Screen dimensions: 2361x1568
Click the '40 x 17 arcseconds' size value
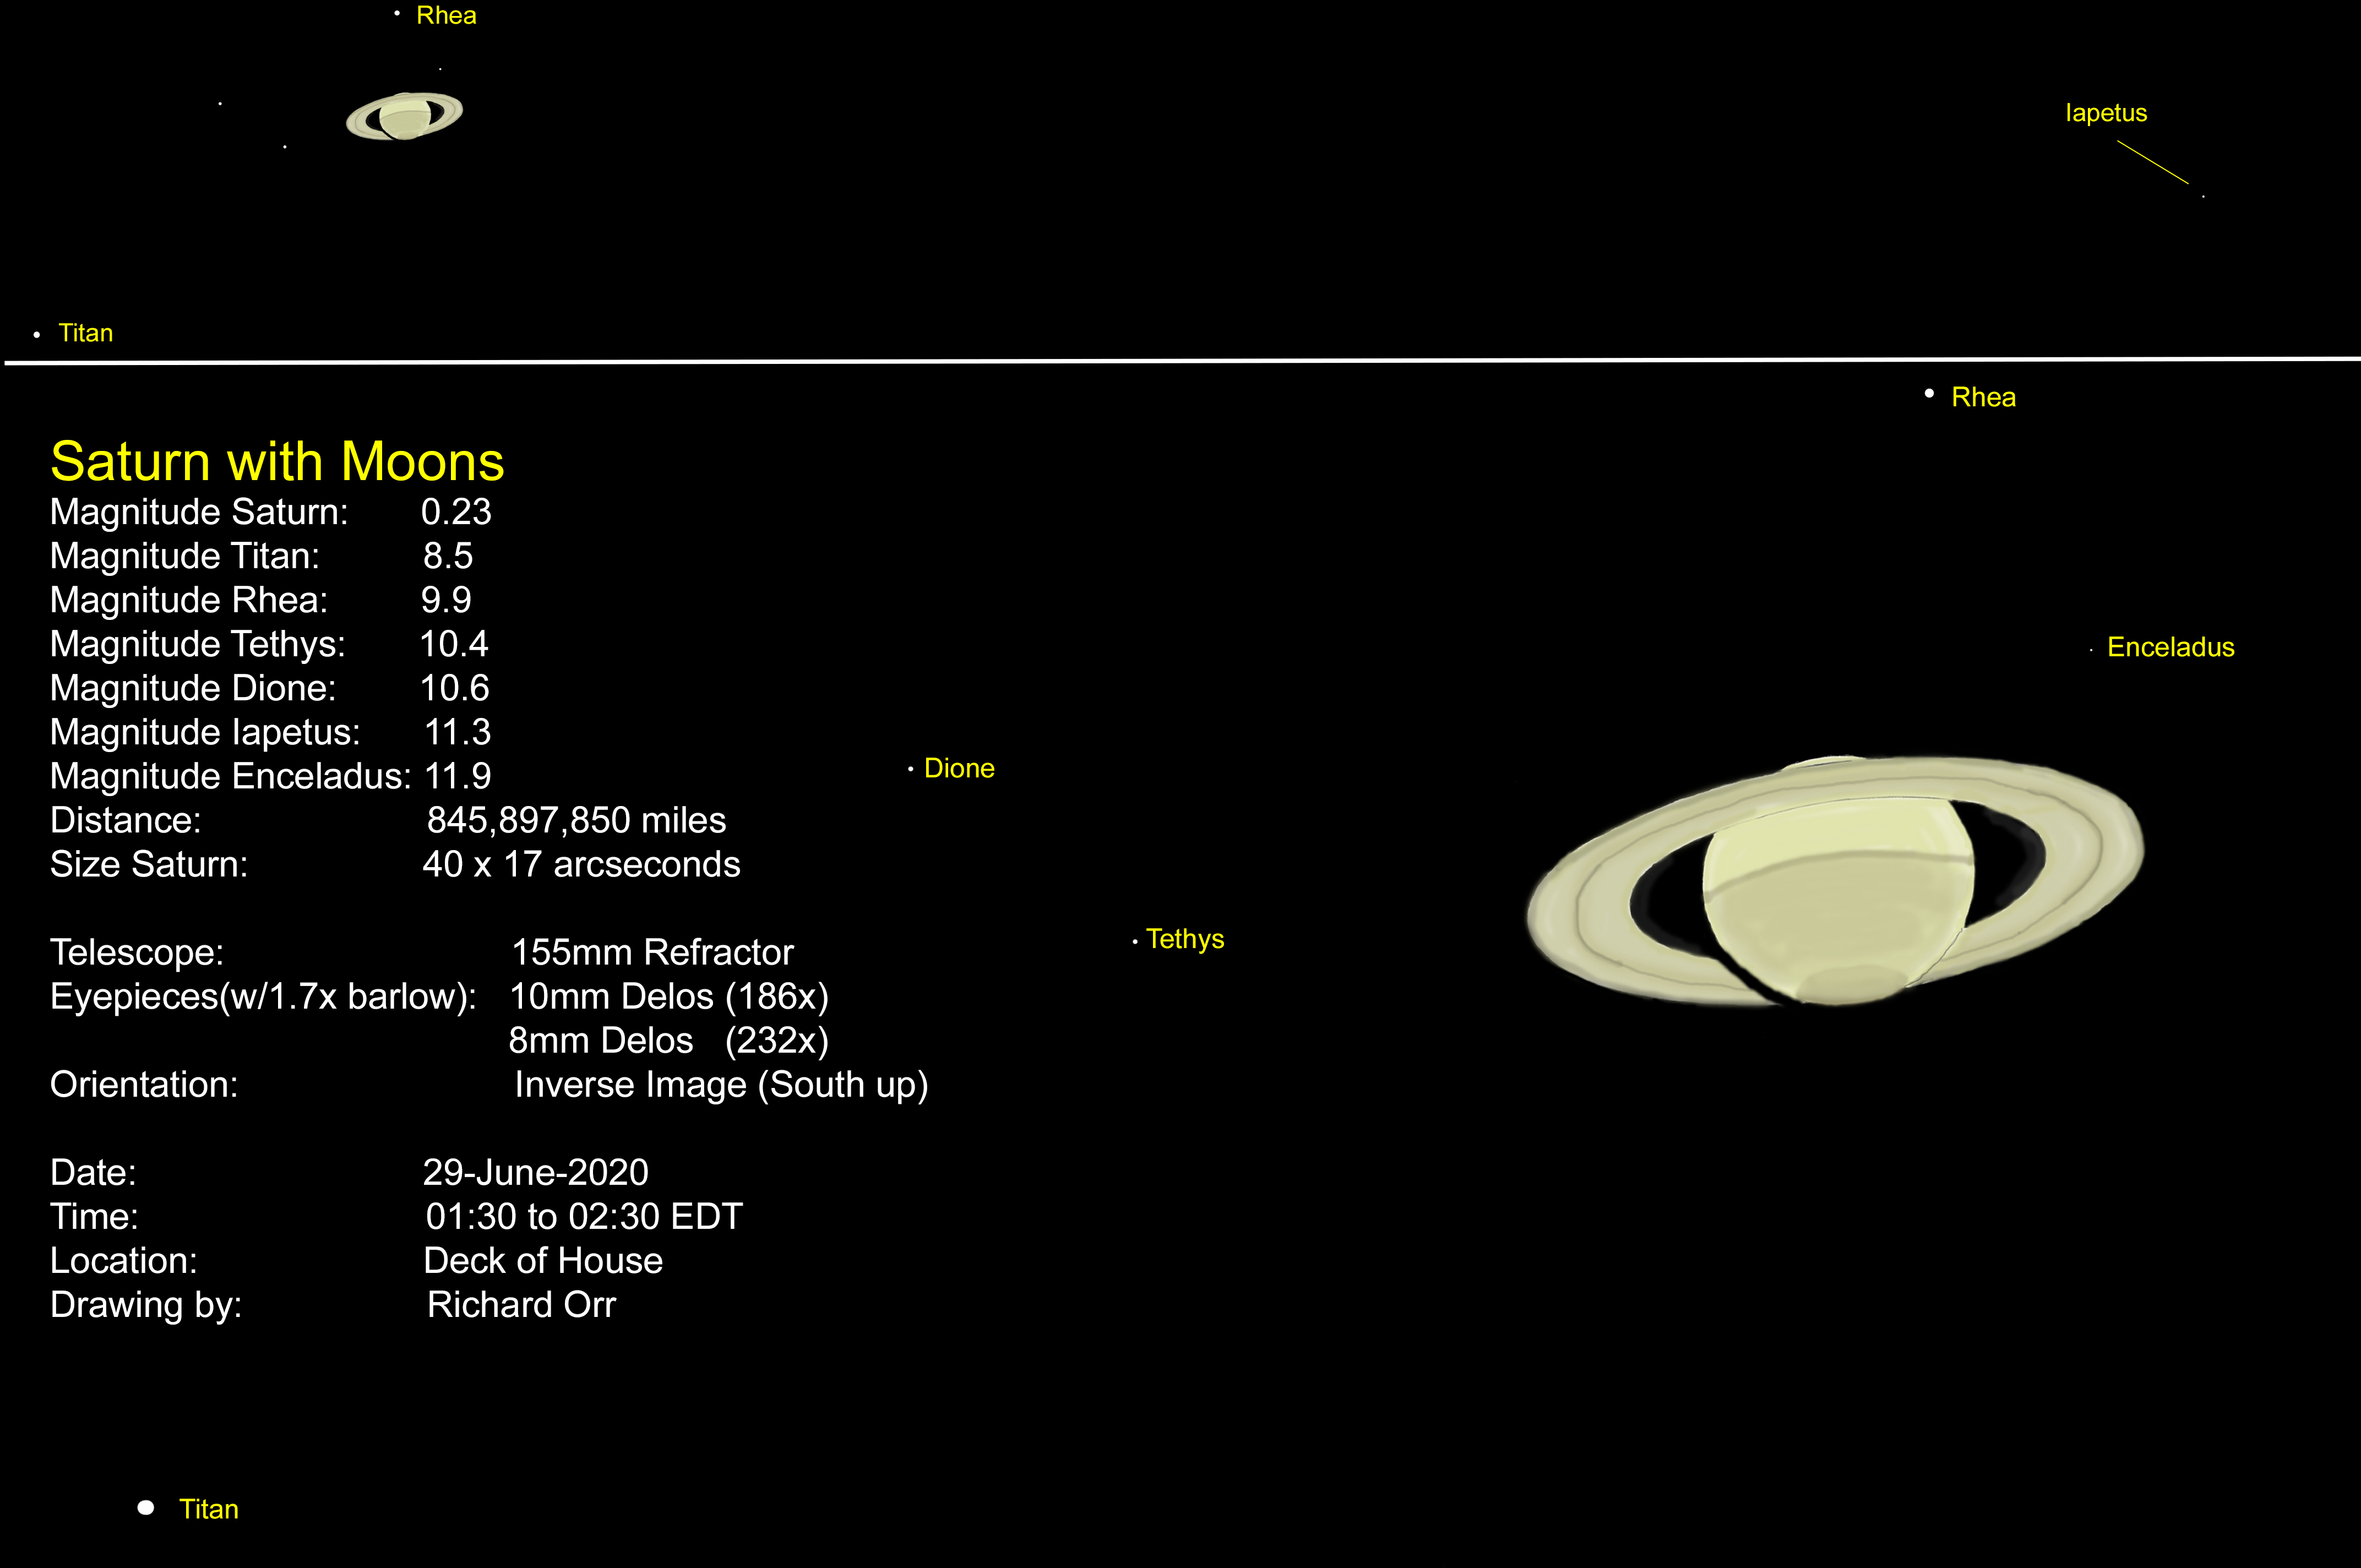[581, 864]
